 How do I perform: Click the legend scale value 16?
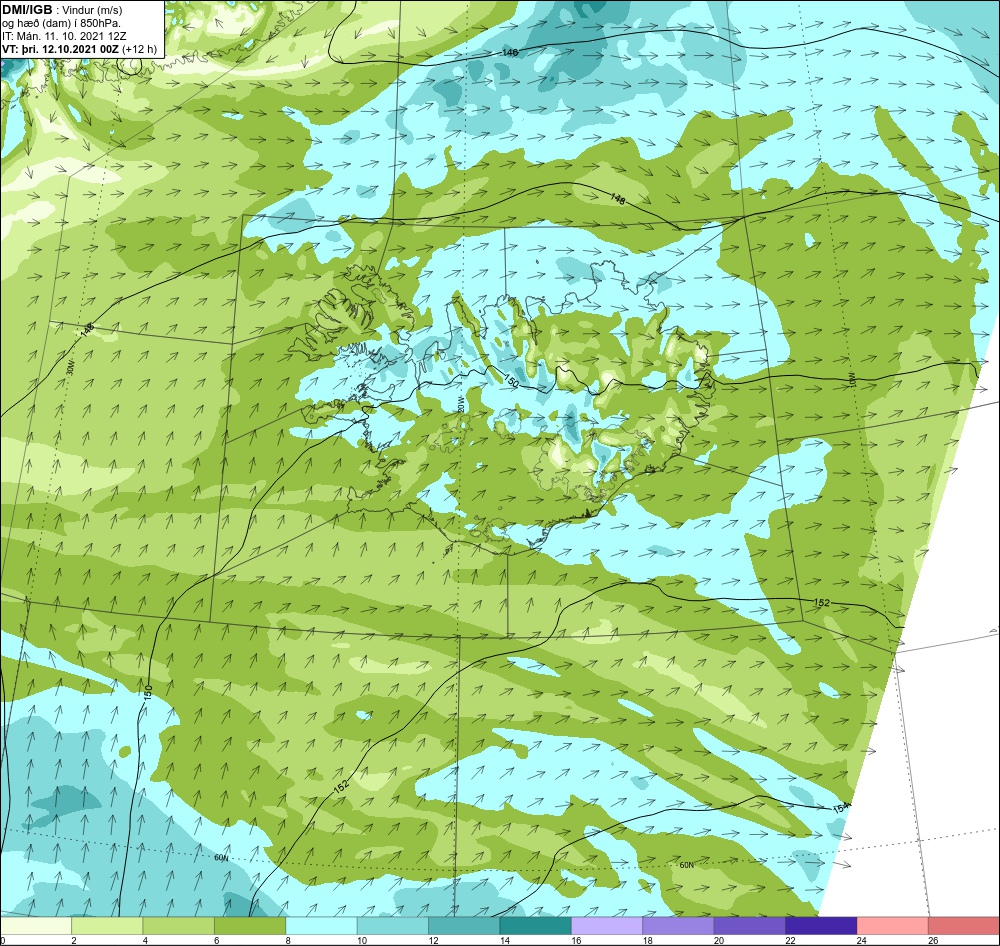[x=577, y=940]
